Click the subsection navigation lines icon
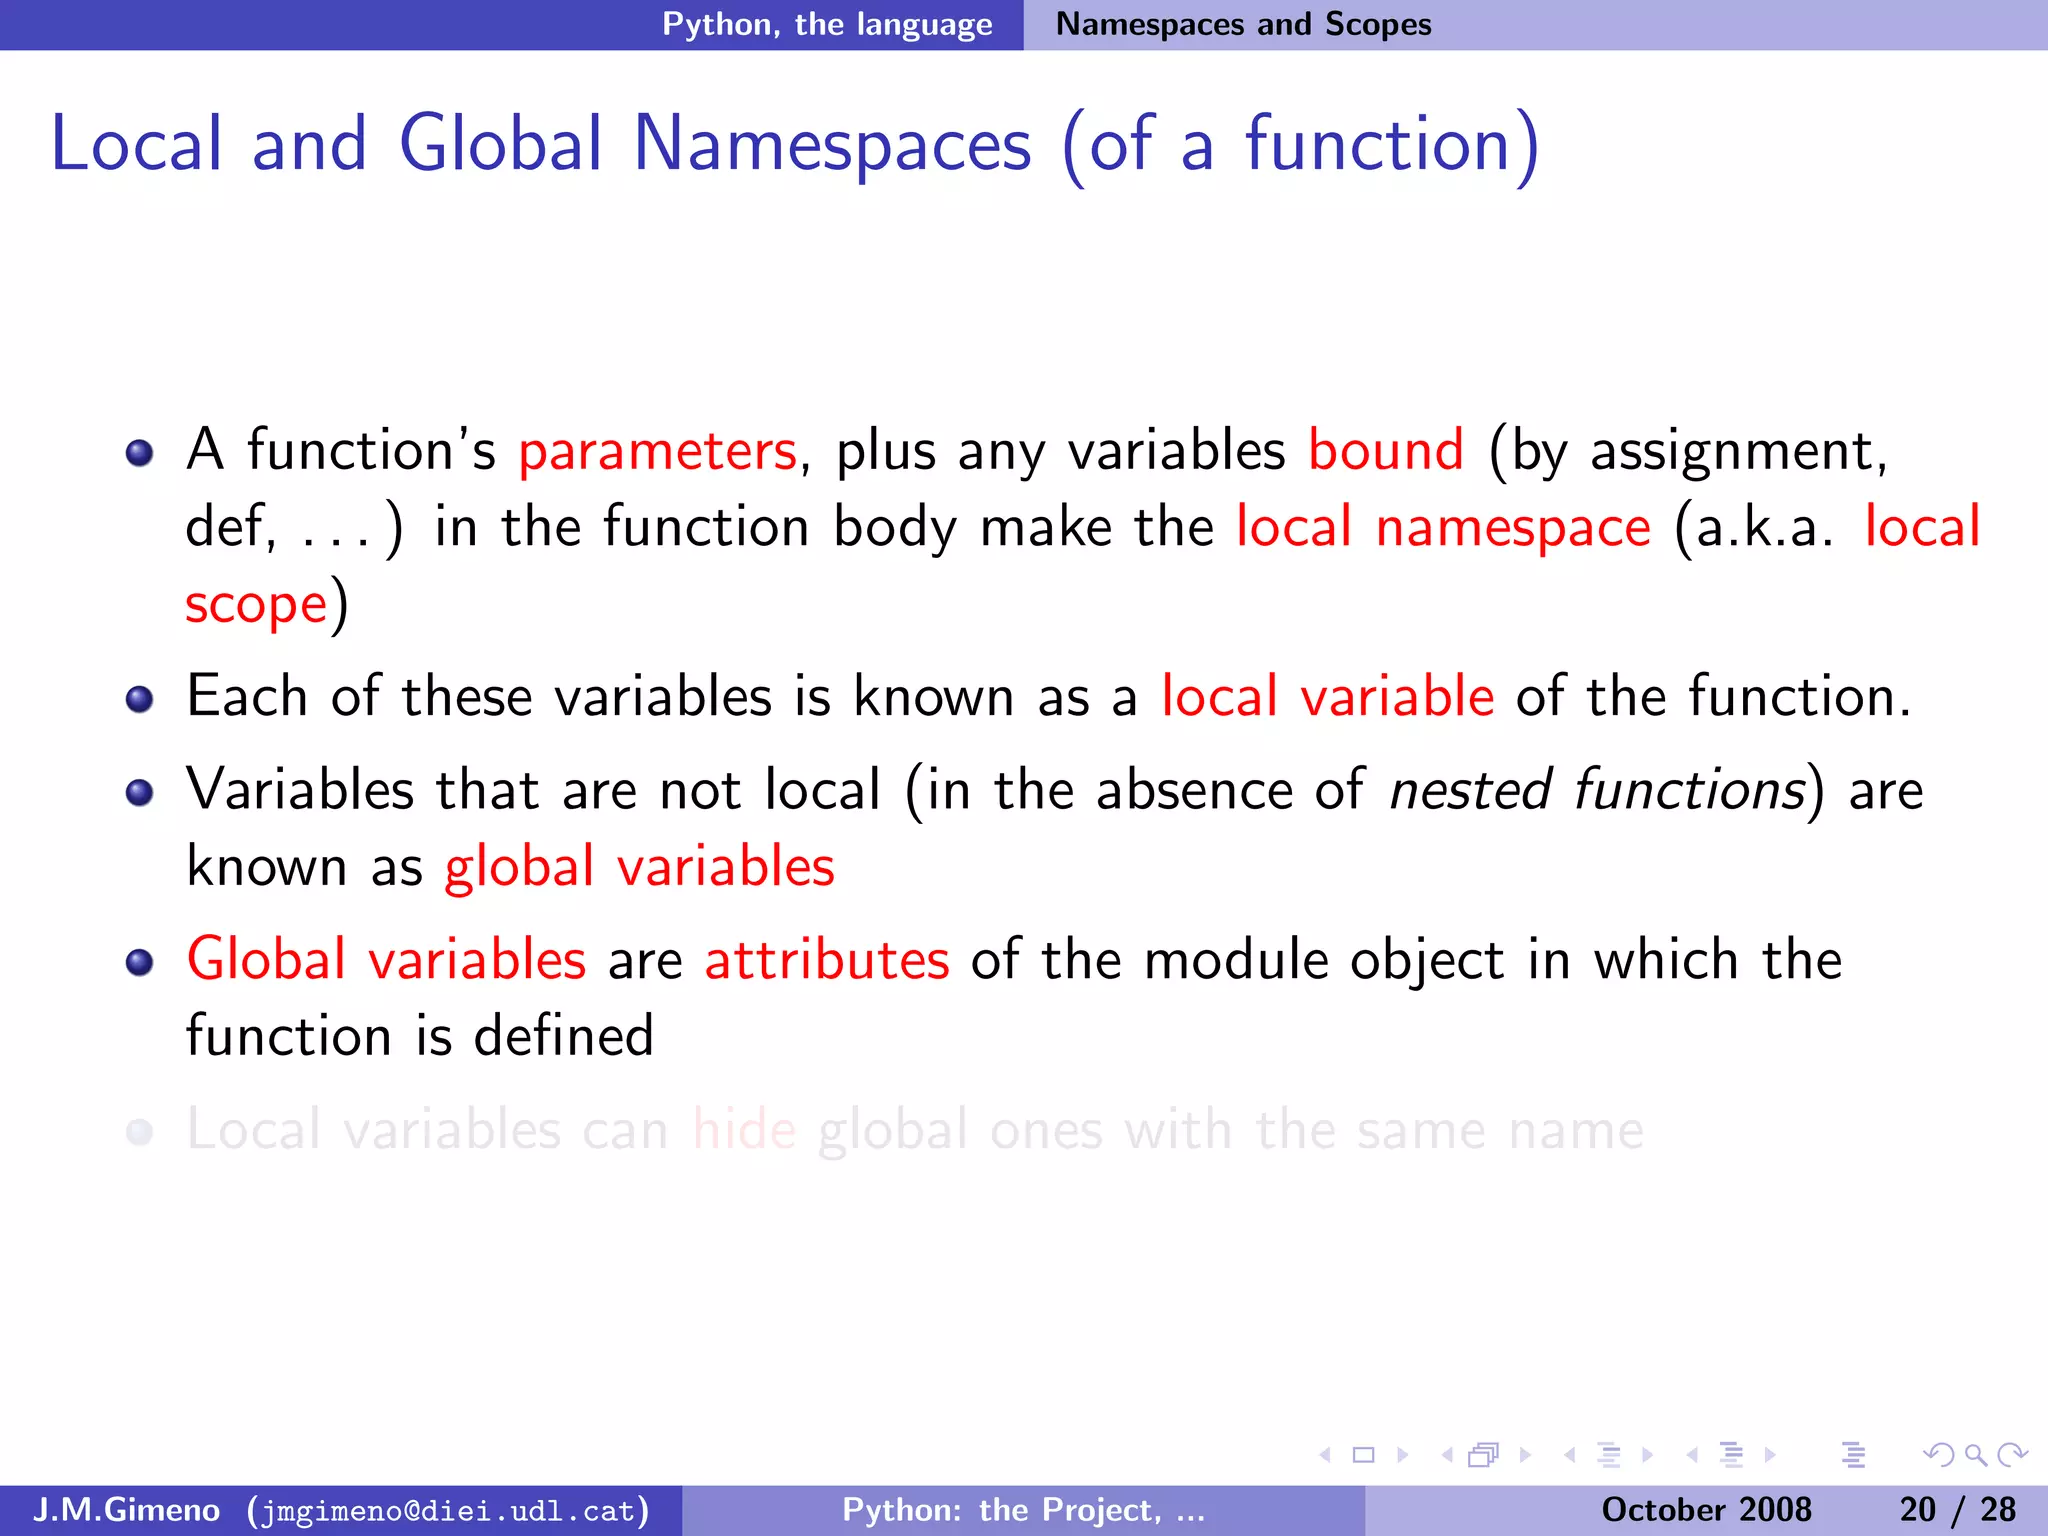2048x1536 pixels. (x=1608, y=1455)
